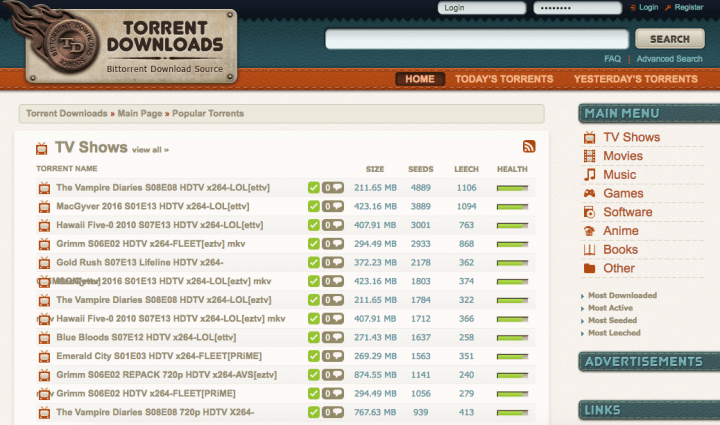Click the health bar of Blue Bloods S07E12

pos(512,338)
